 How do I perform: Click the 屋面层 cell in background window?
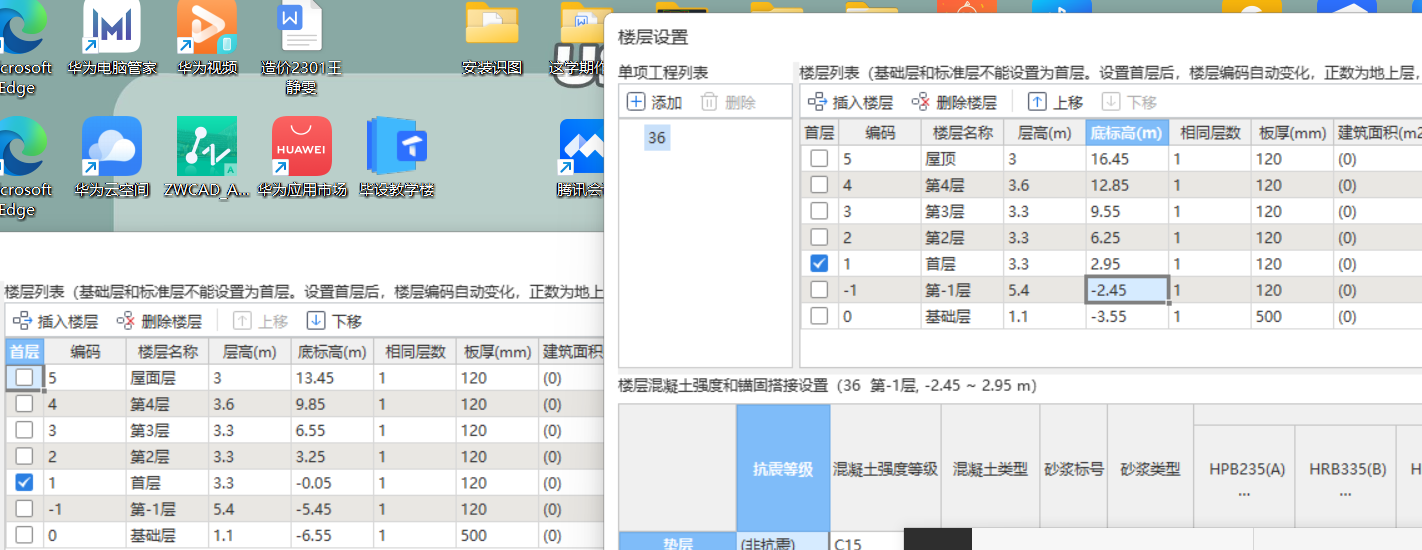[167, 378]
